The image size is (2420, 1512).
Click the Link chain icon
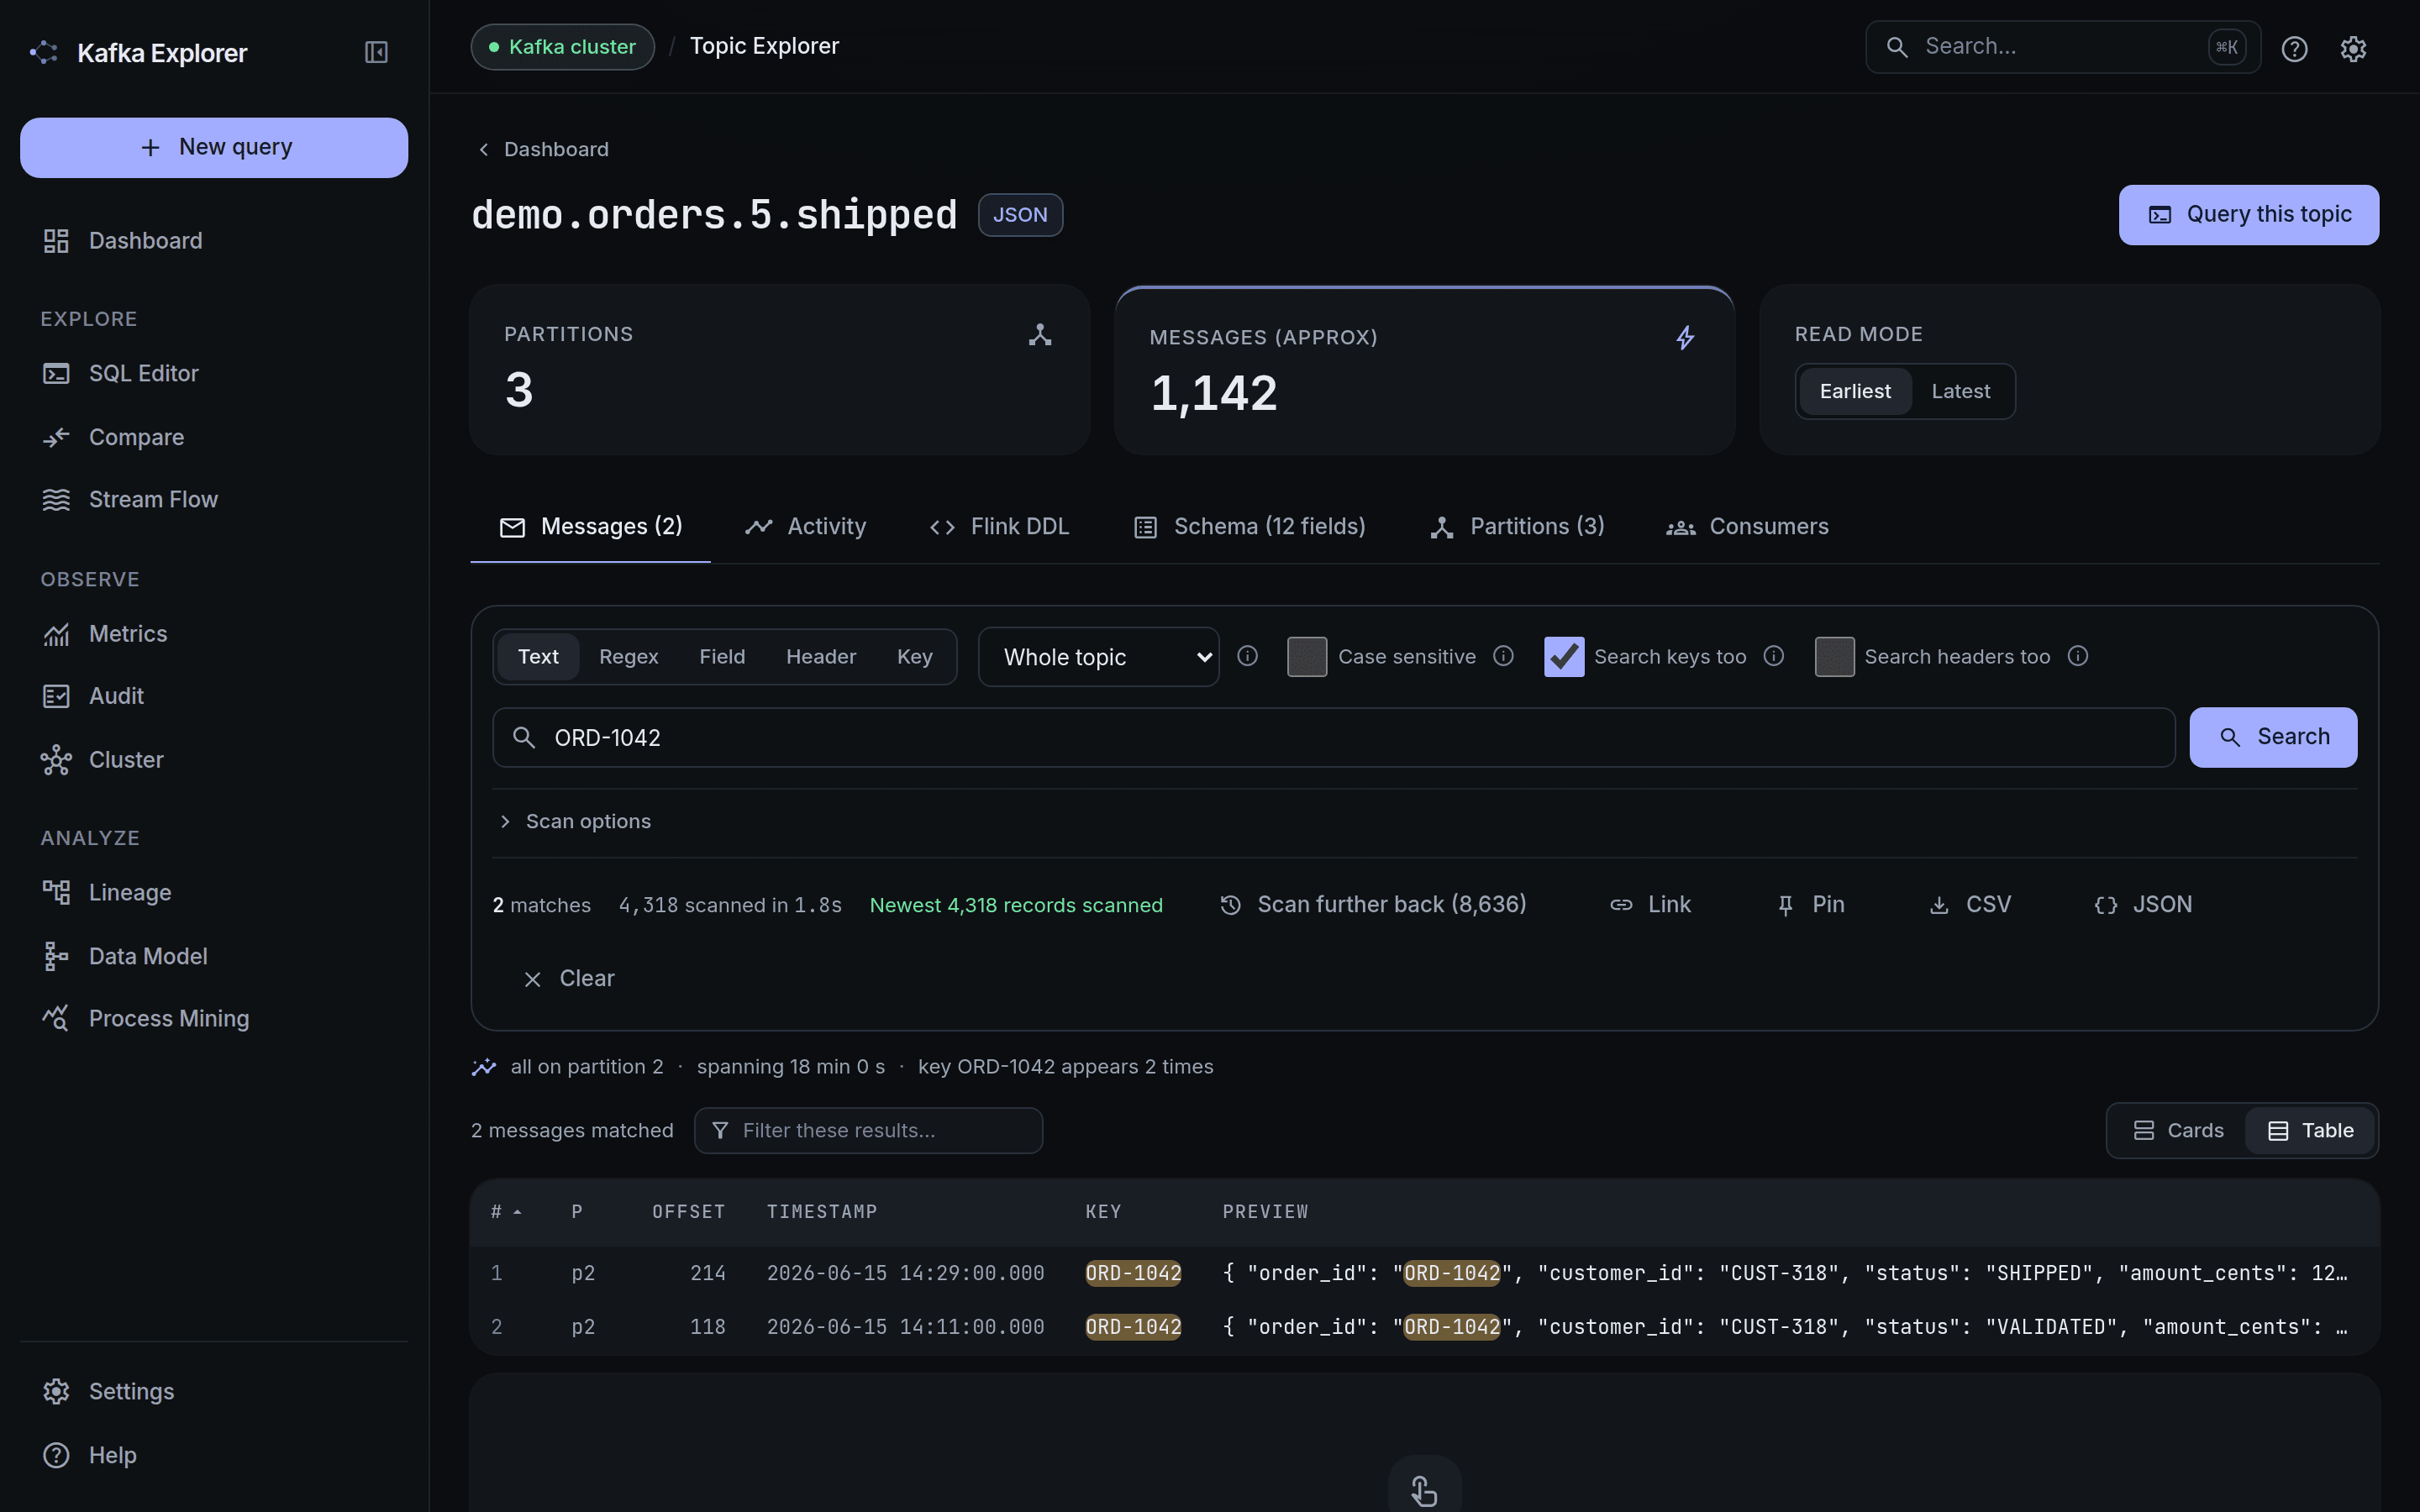tap(1621, 905)
